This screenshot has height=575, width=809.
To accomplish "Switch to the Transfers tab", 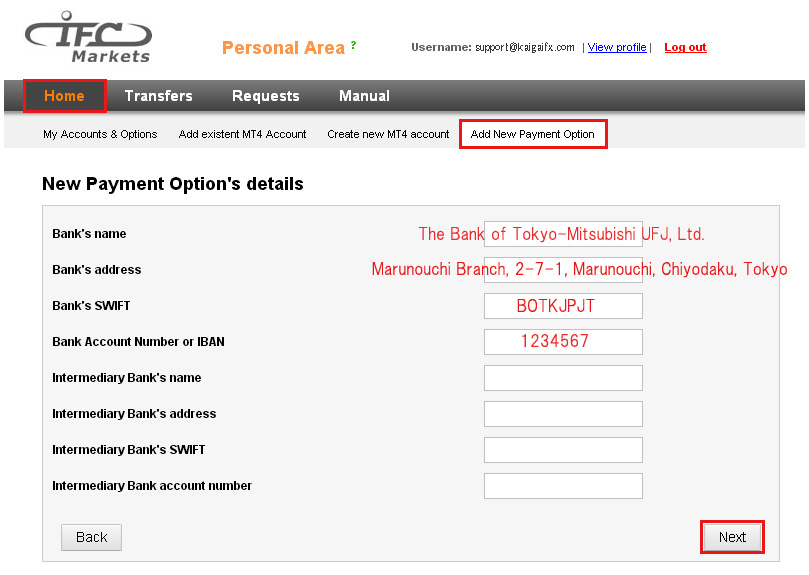I will tap(158, 96).
